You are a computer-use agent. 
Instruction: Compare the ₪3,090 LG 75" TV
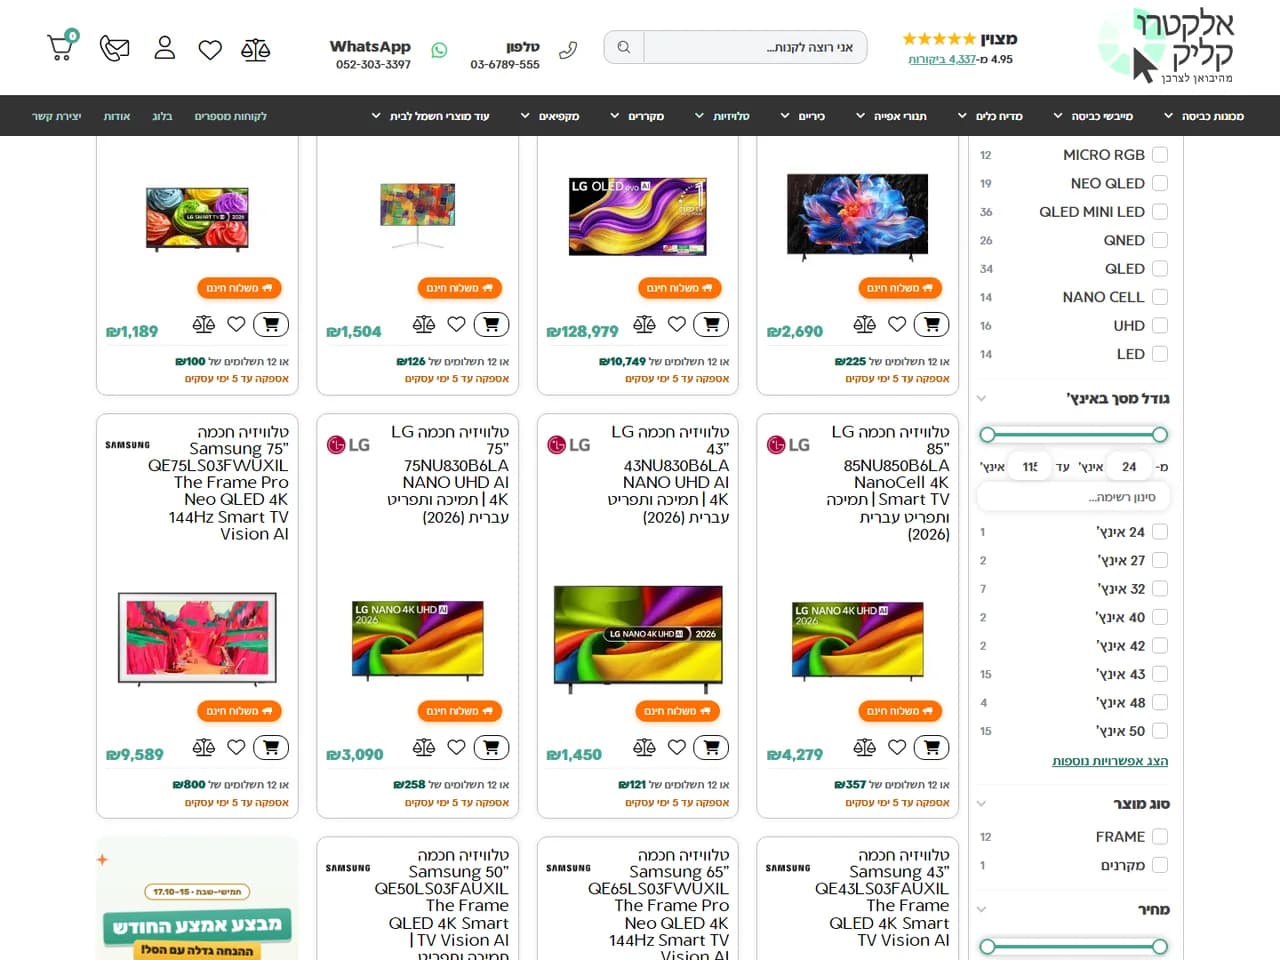pyautogui.click(x=424, y=747)
